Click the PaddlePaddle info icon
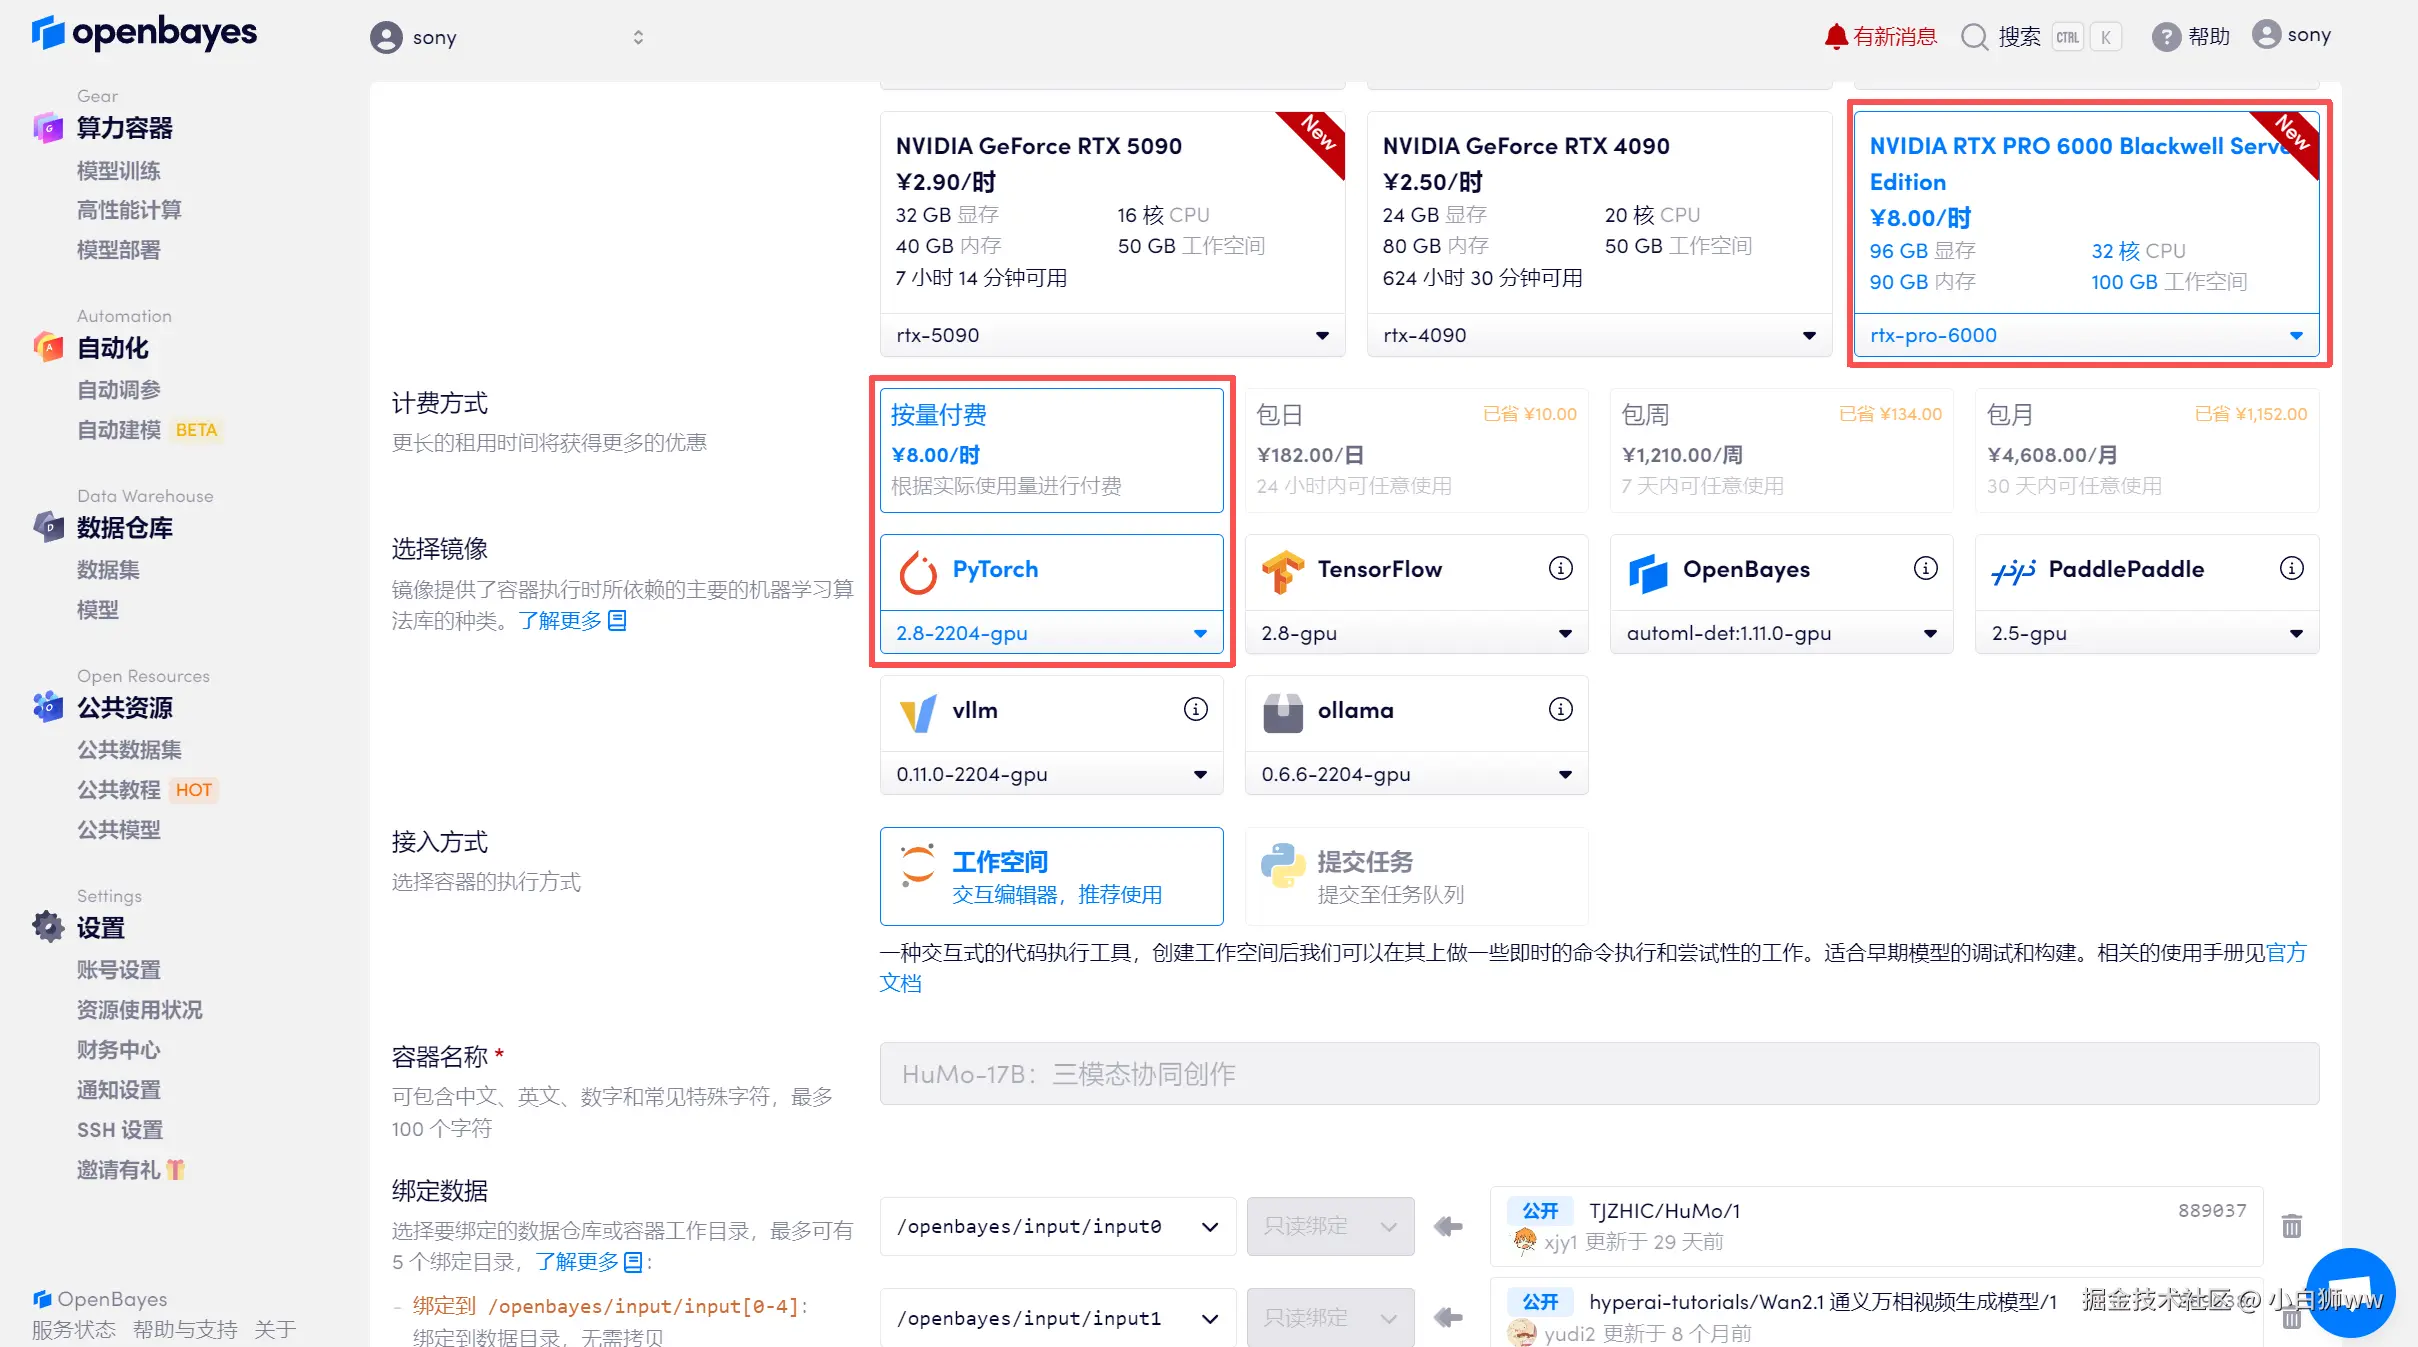The height and width of the screenshot is (1347, 2418). pyautogui.click(x=2291, y=569)
